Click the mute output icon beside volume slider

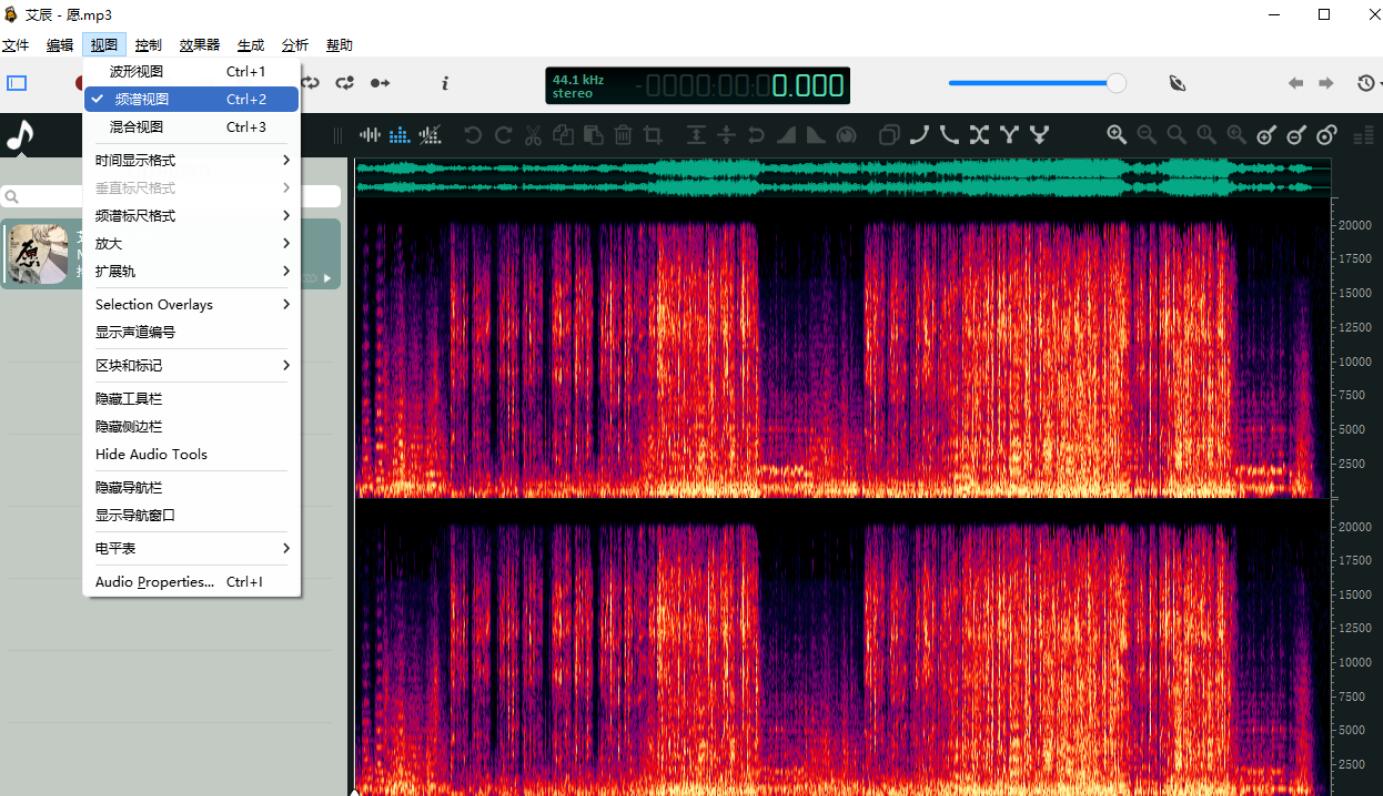(x=1177, y=84)
